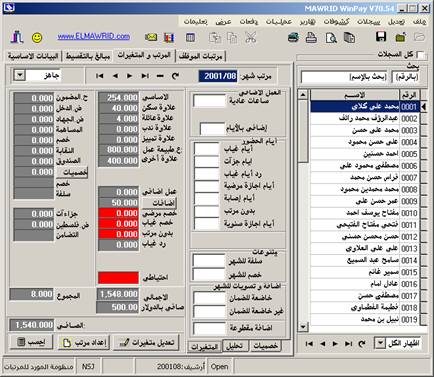The image size is (434, 377).
Task: Click the scissors cut icon
Action: 251,37
